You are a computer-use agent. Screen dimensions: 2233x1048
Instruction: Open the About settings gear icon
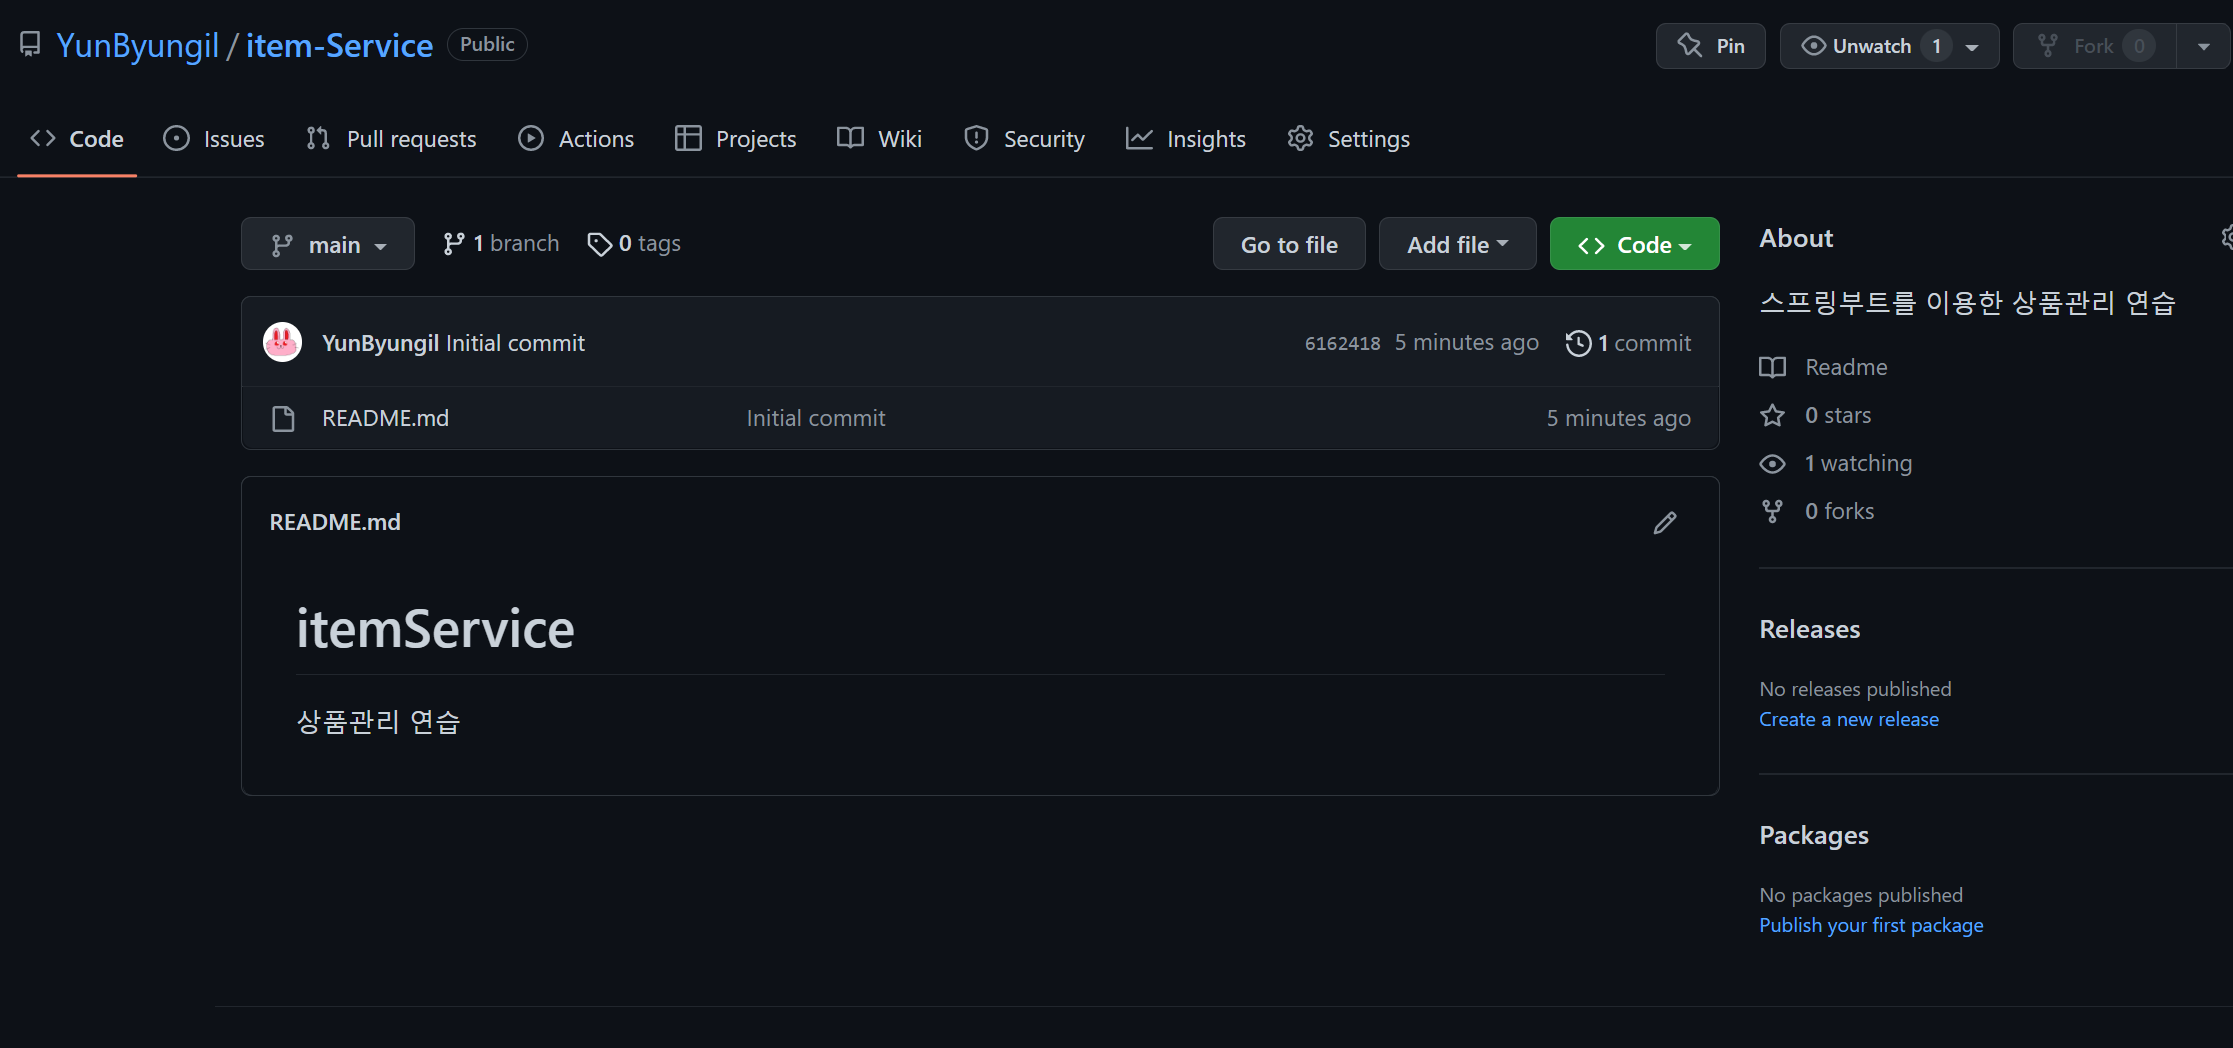pyautogui.click(x=2226, y=237)
